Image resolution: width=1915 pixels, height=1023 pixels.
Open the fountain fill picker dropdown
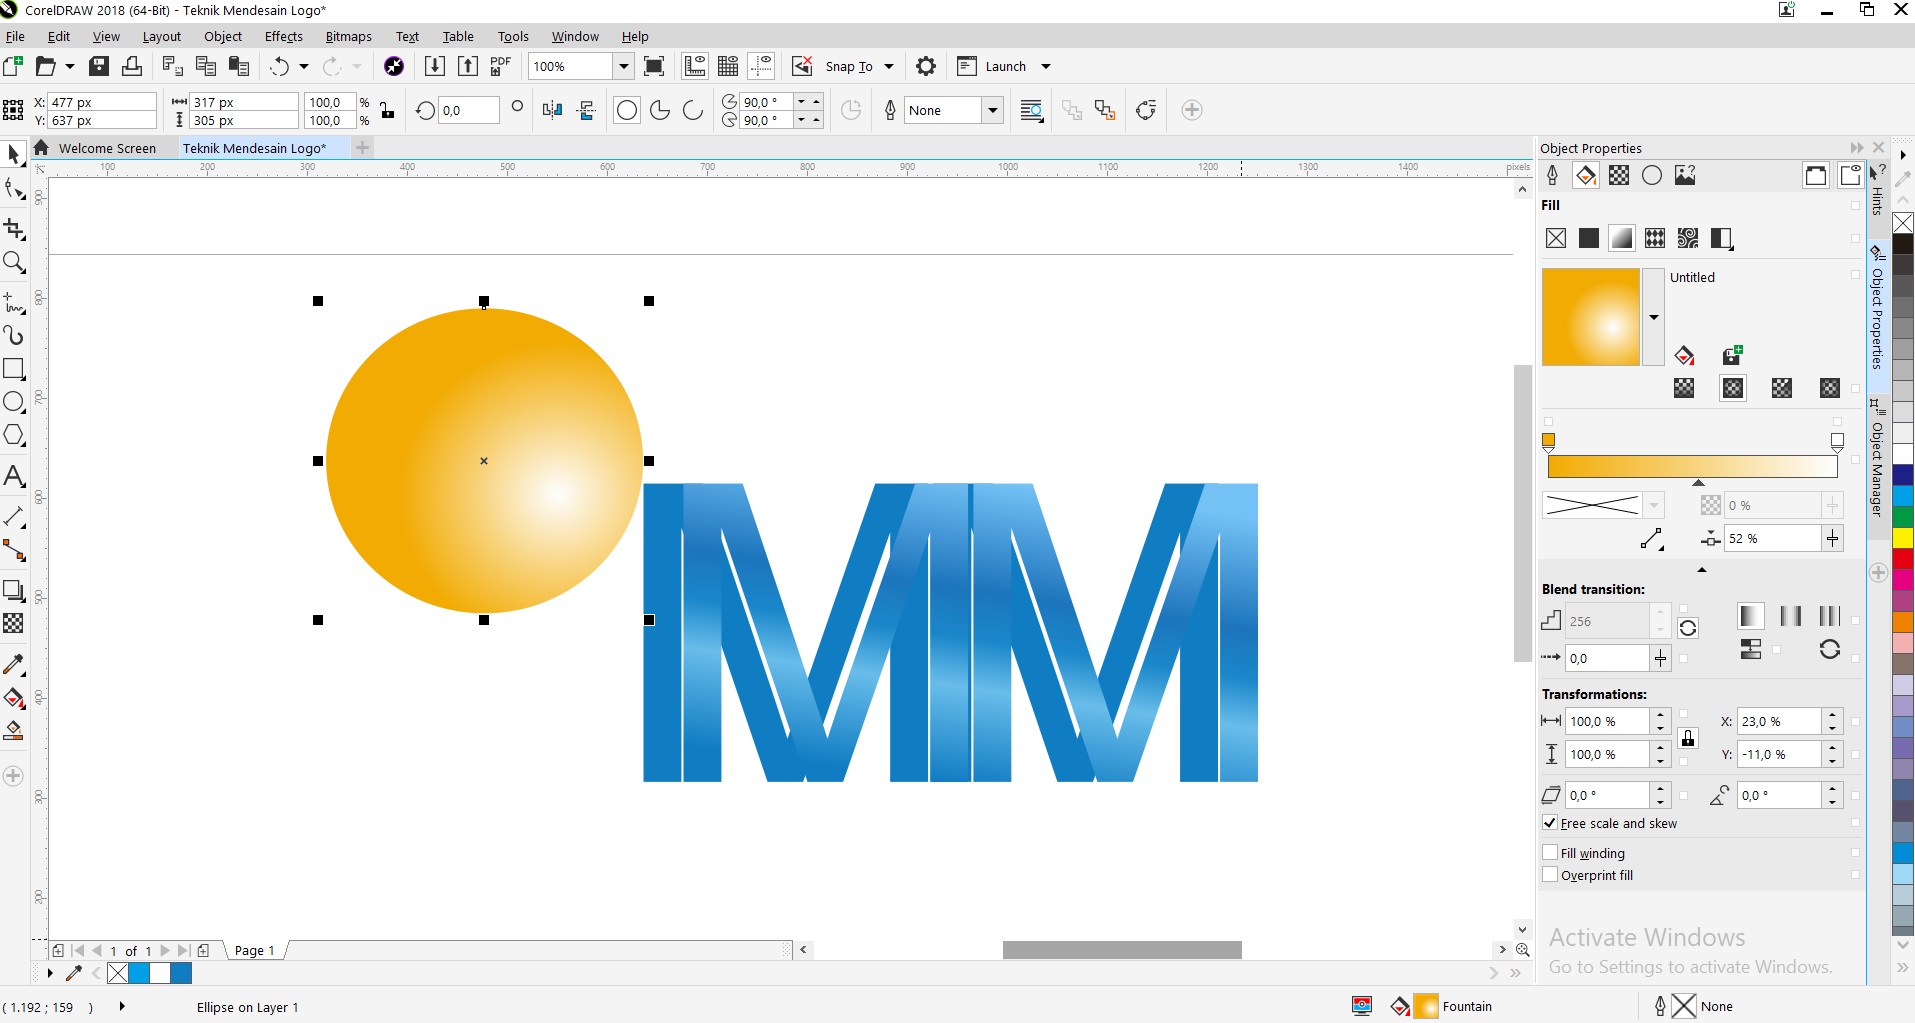pos(1654,317)
